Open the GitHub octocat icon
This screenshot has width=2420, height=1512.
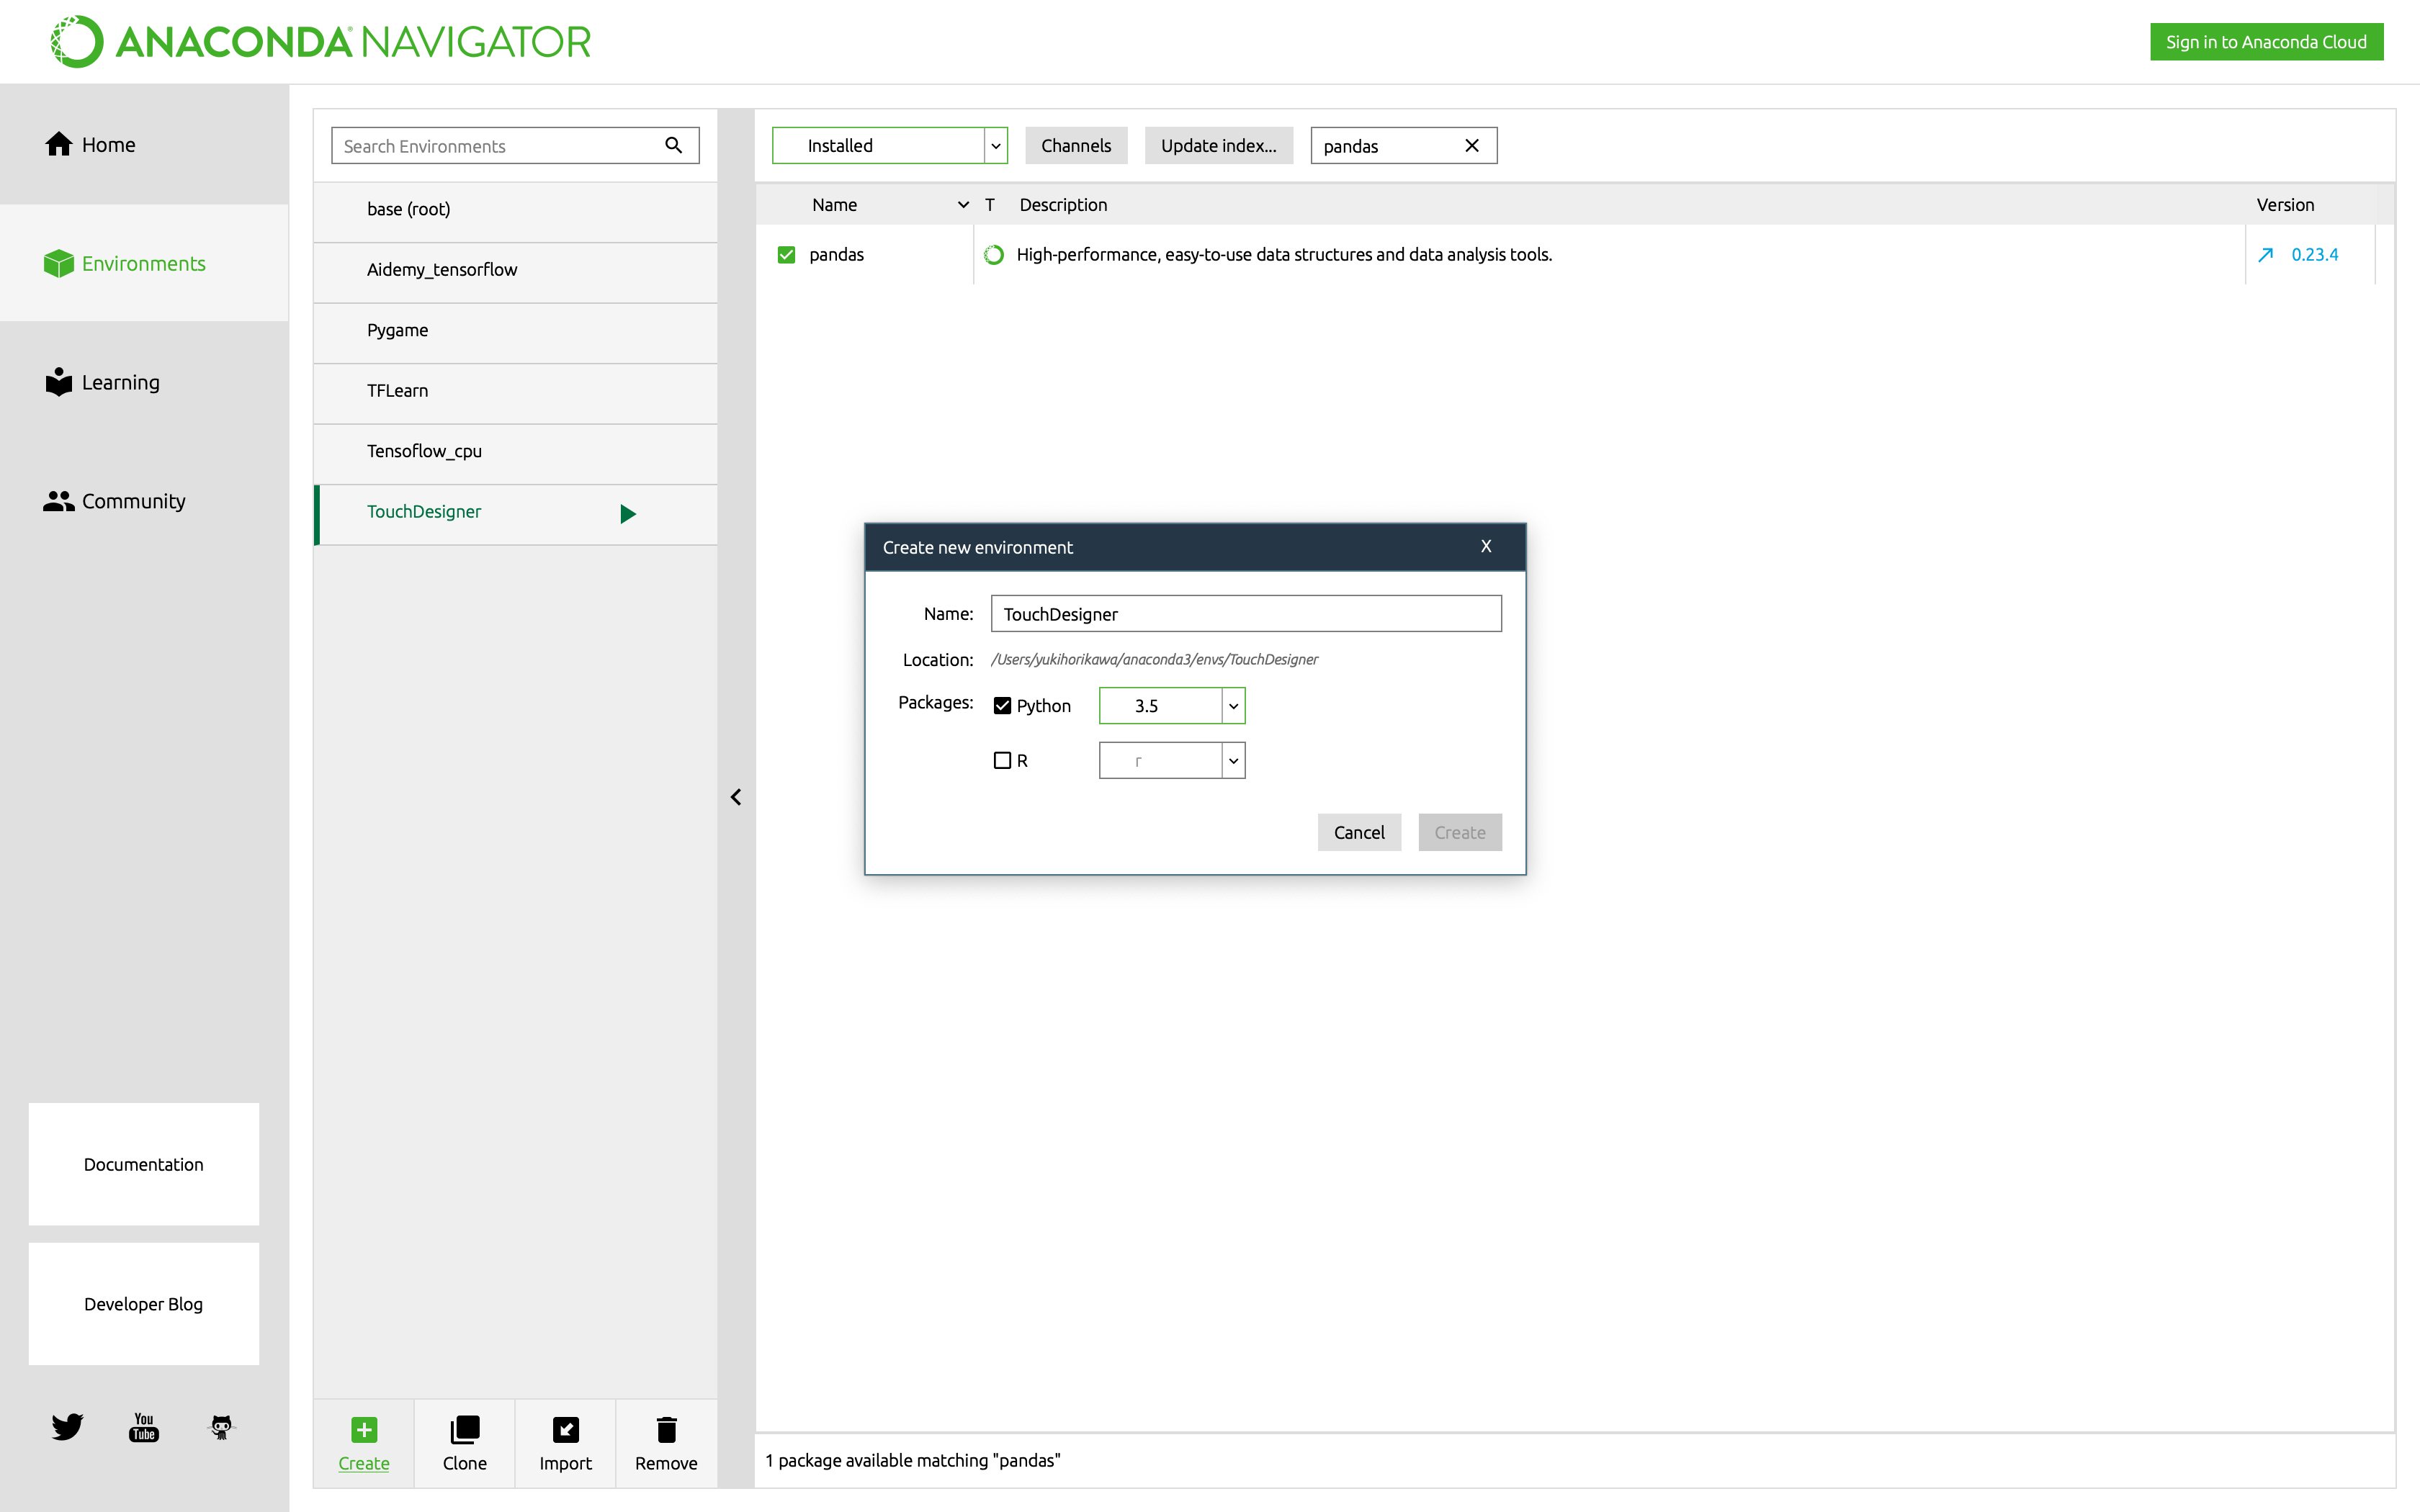tap(221, 1426)
